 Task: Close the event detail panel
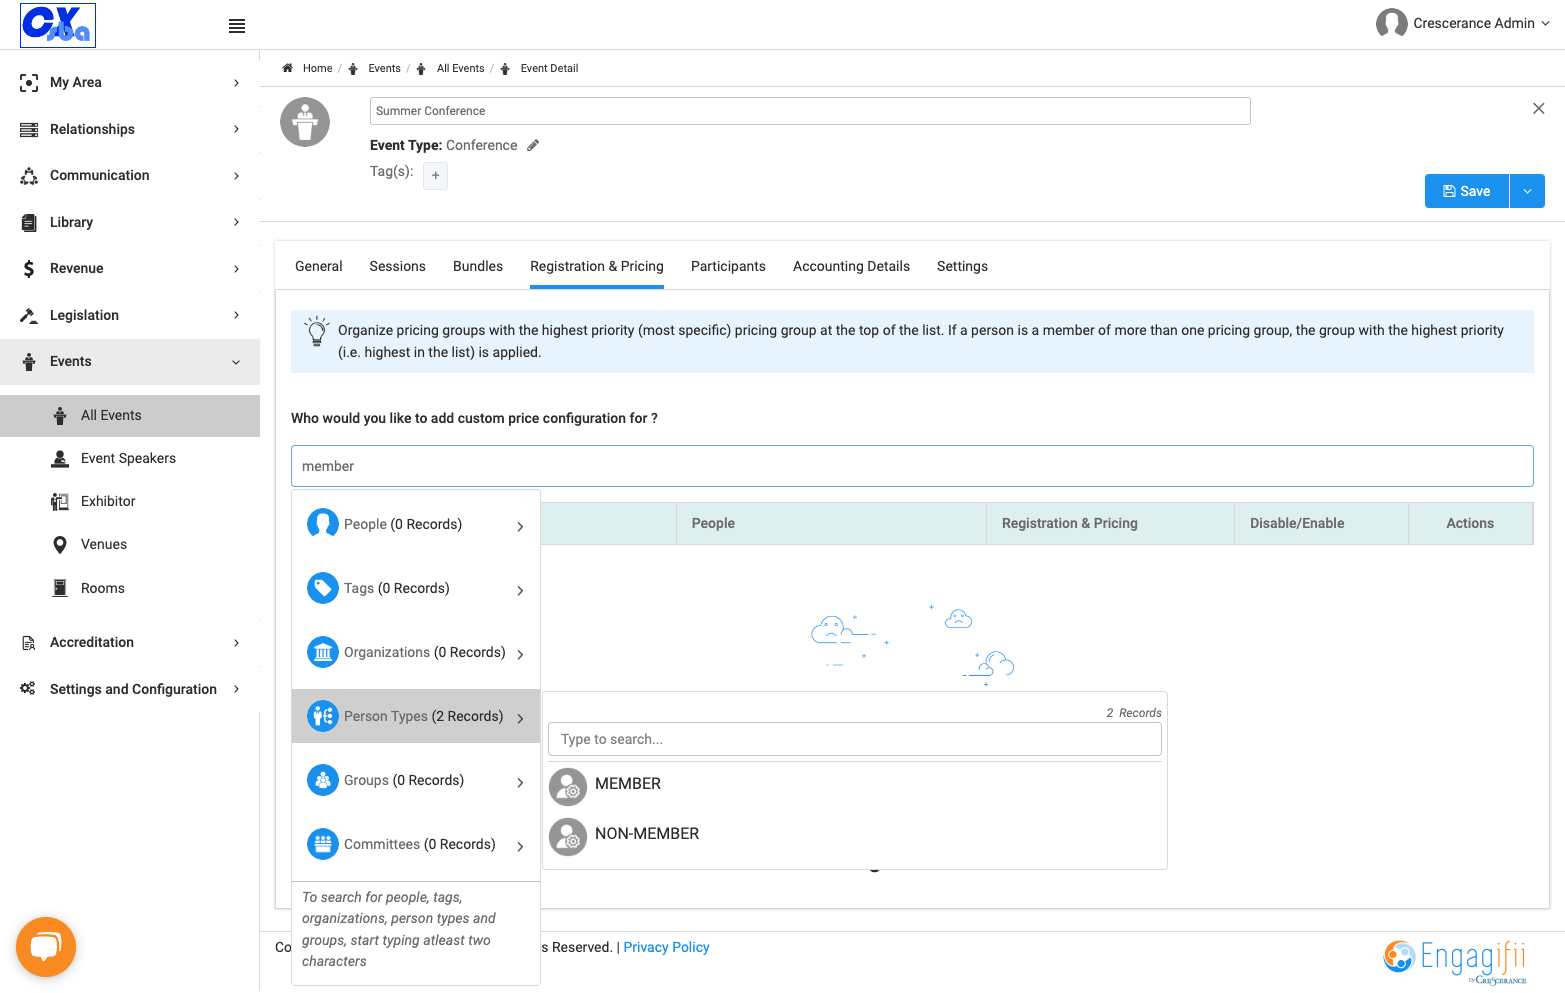click(x=1539, y=109)
